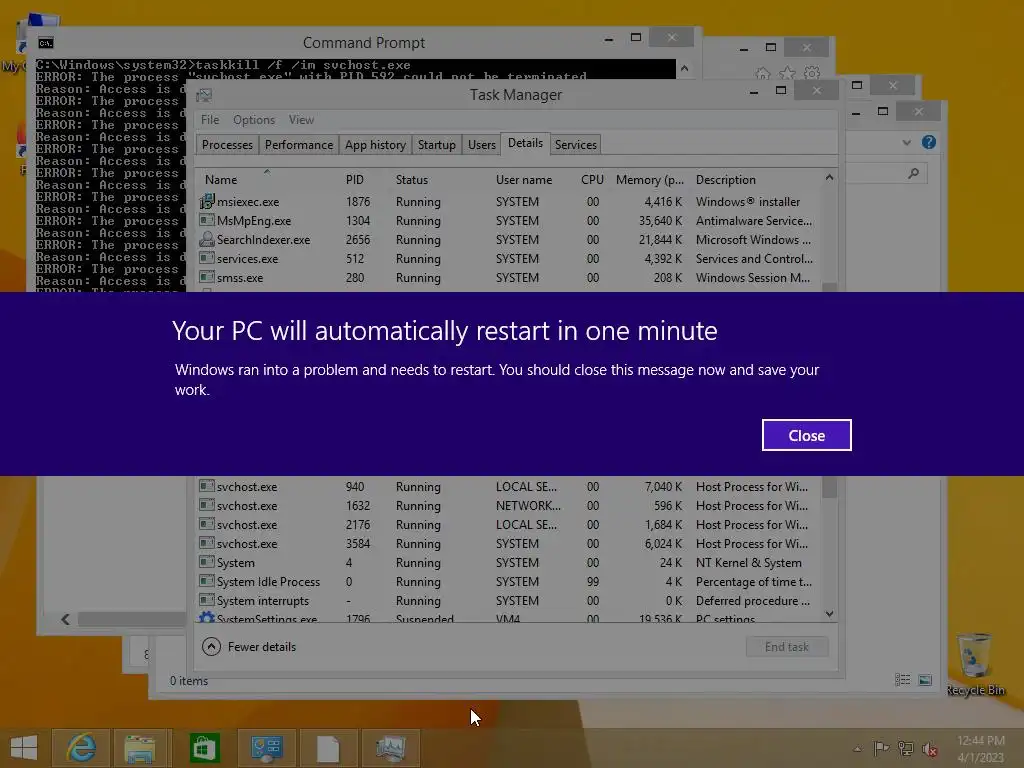The width and height of the screenshot is (1024, 768).
Task: Open the Task Manager File menu
Action: coord(210,120)
